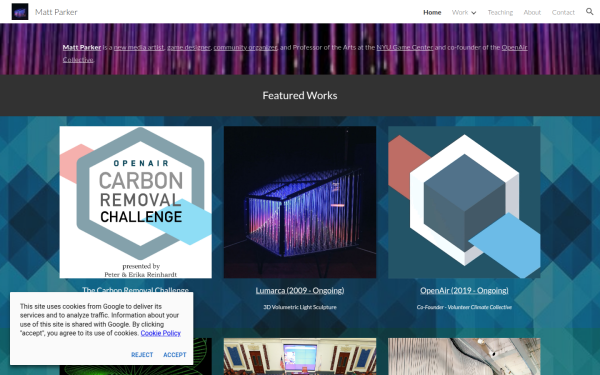Open the Lumarca (2009 - Ongoing) link
This screenshot has height=375, width=600.
pyautogui.click(x=300, y=290)
